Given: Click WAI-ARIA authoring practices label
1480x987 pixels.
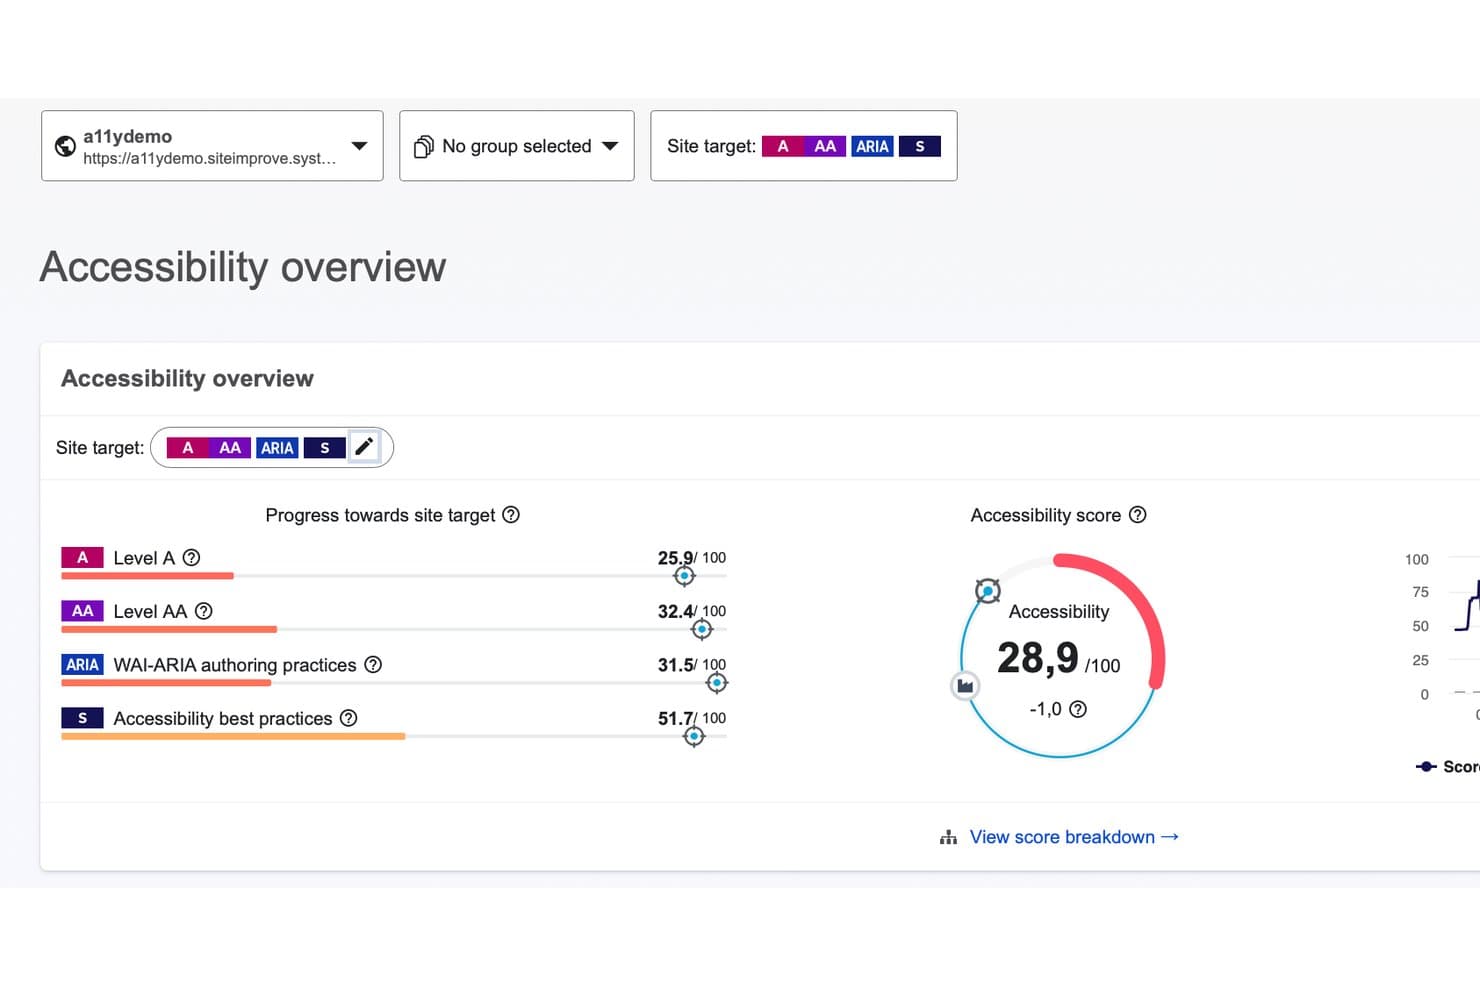Looking at the screenshot, I should click(235, 665).
